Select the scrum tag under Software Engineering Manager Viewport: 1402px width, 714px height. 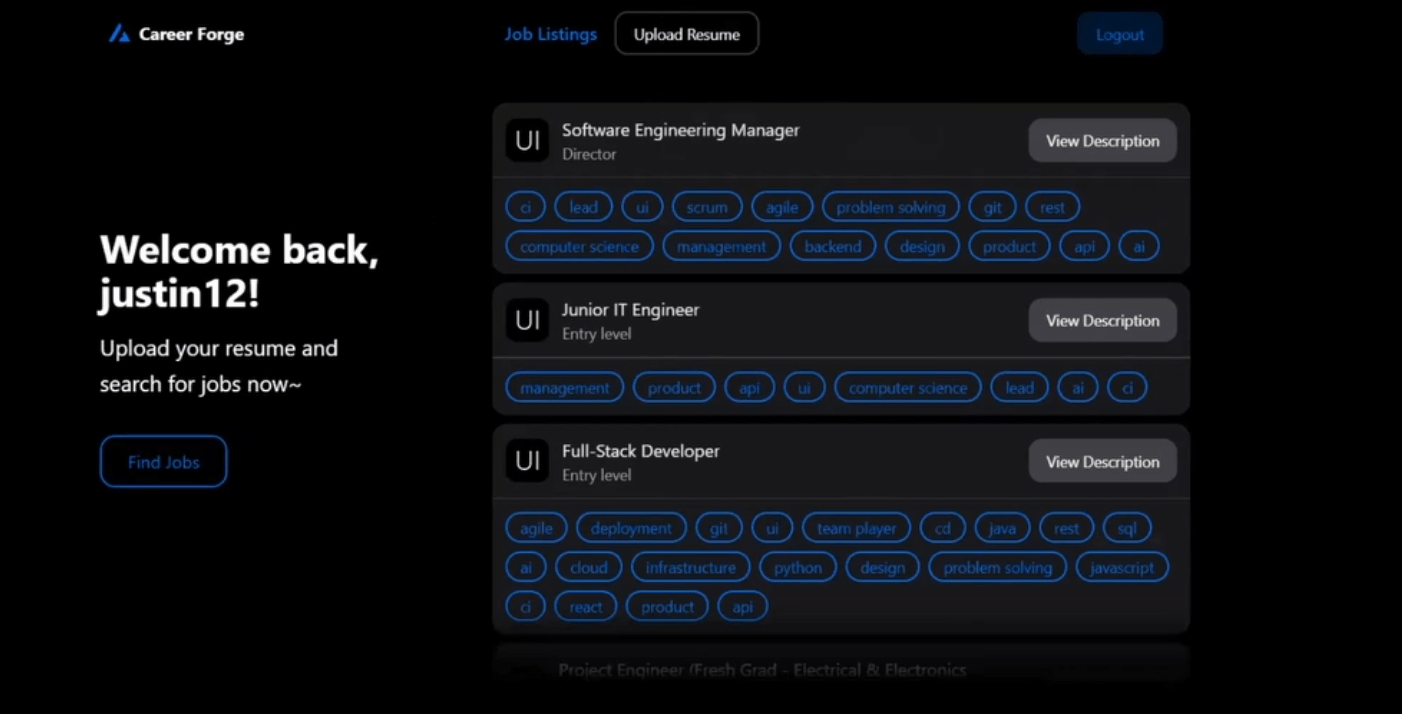(x=707, y=207)
